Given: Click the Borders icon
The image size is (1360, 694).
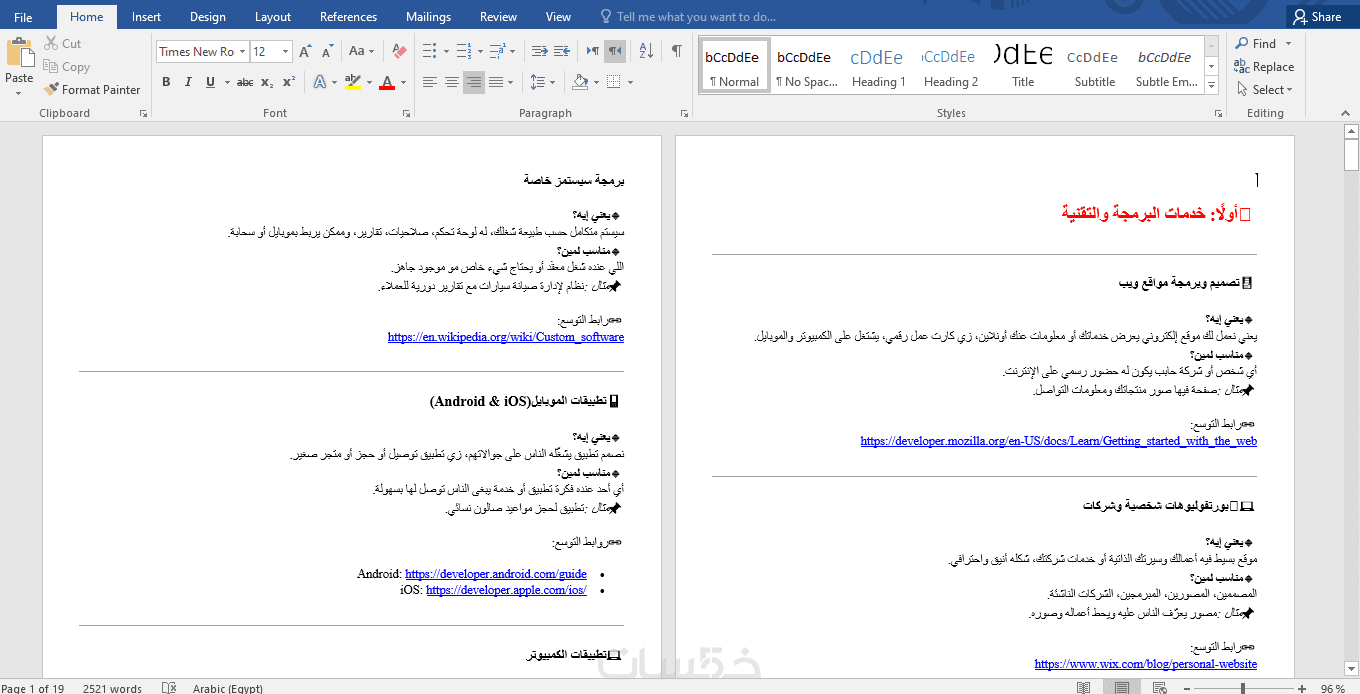Looking at the screenshot, I should coord(613,82).
